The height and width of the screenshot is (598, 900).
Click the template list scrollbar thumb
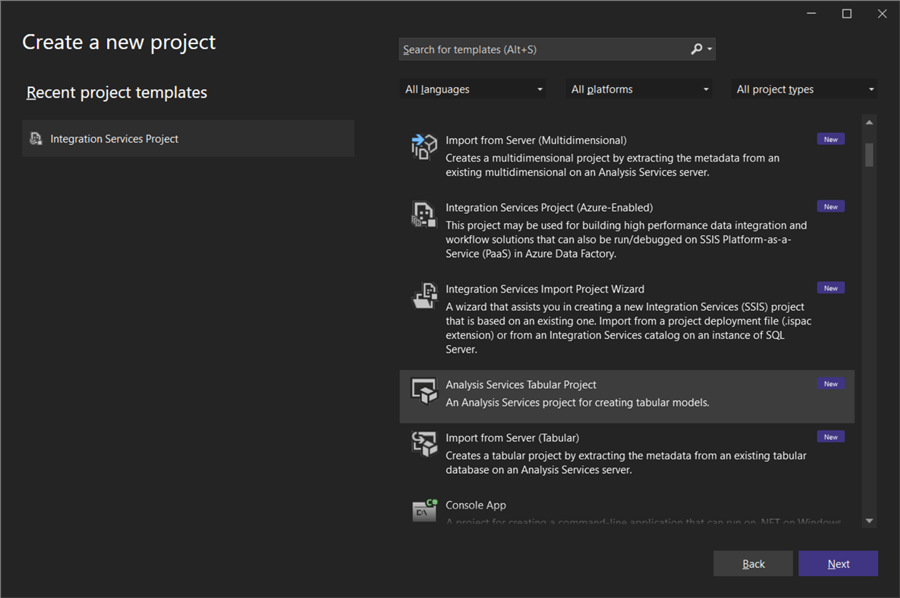[869, 154]
